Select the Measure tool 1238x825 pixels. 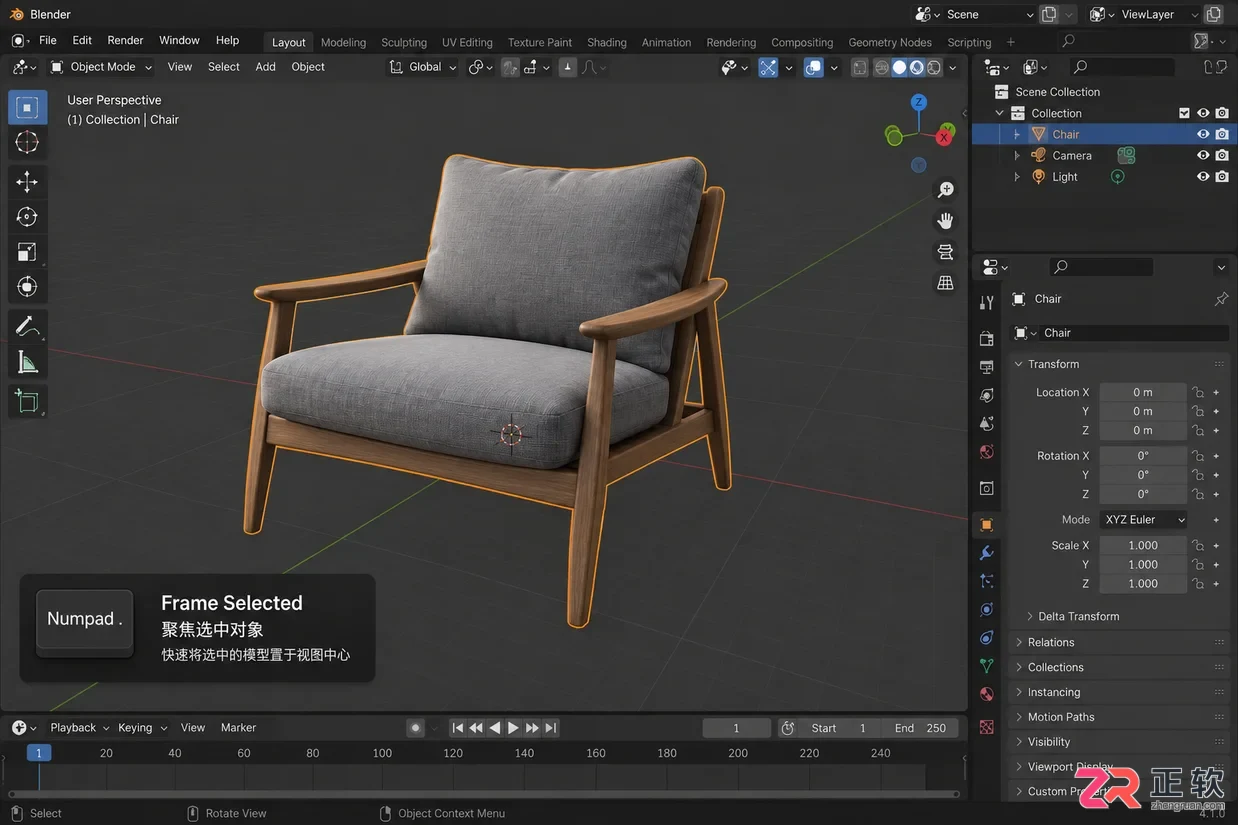27,362
